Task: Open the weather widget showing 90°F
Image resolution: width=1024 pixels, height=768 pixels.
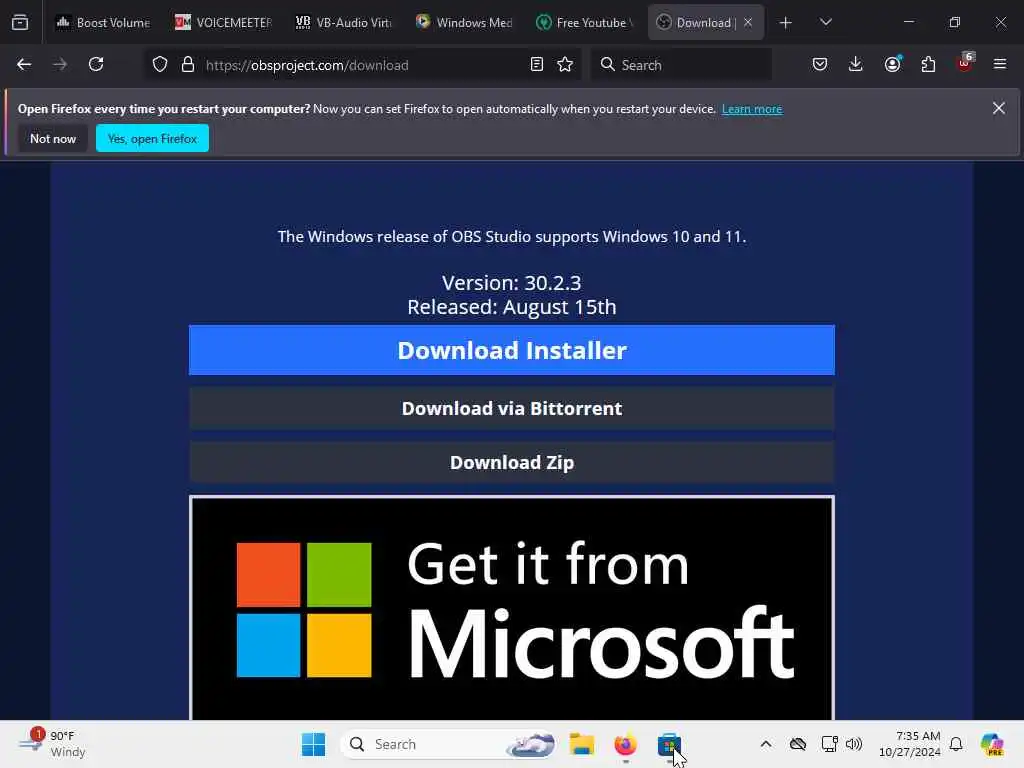Action: [x=54, y=744]
